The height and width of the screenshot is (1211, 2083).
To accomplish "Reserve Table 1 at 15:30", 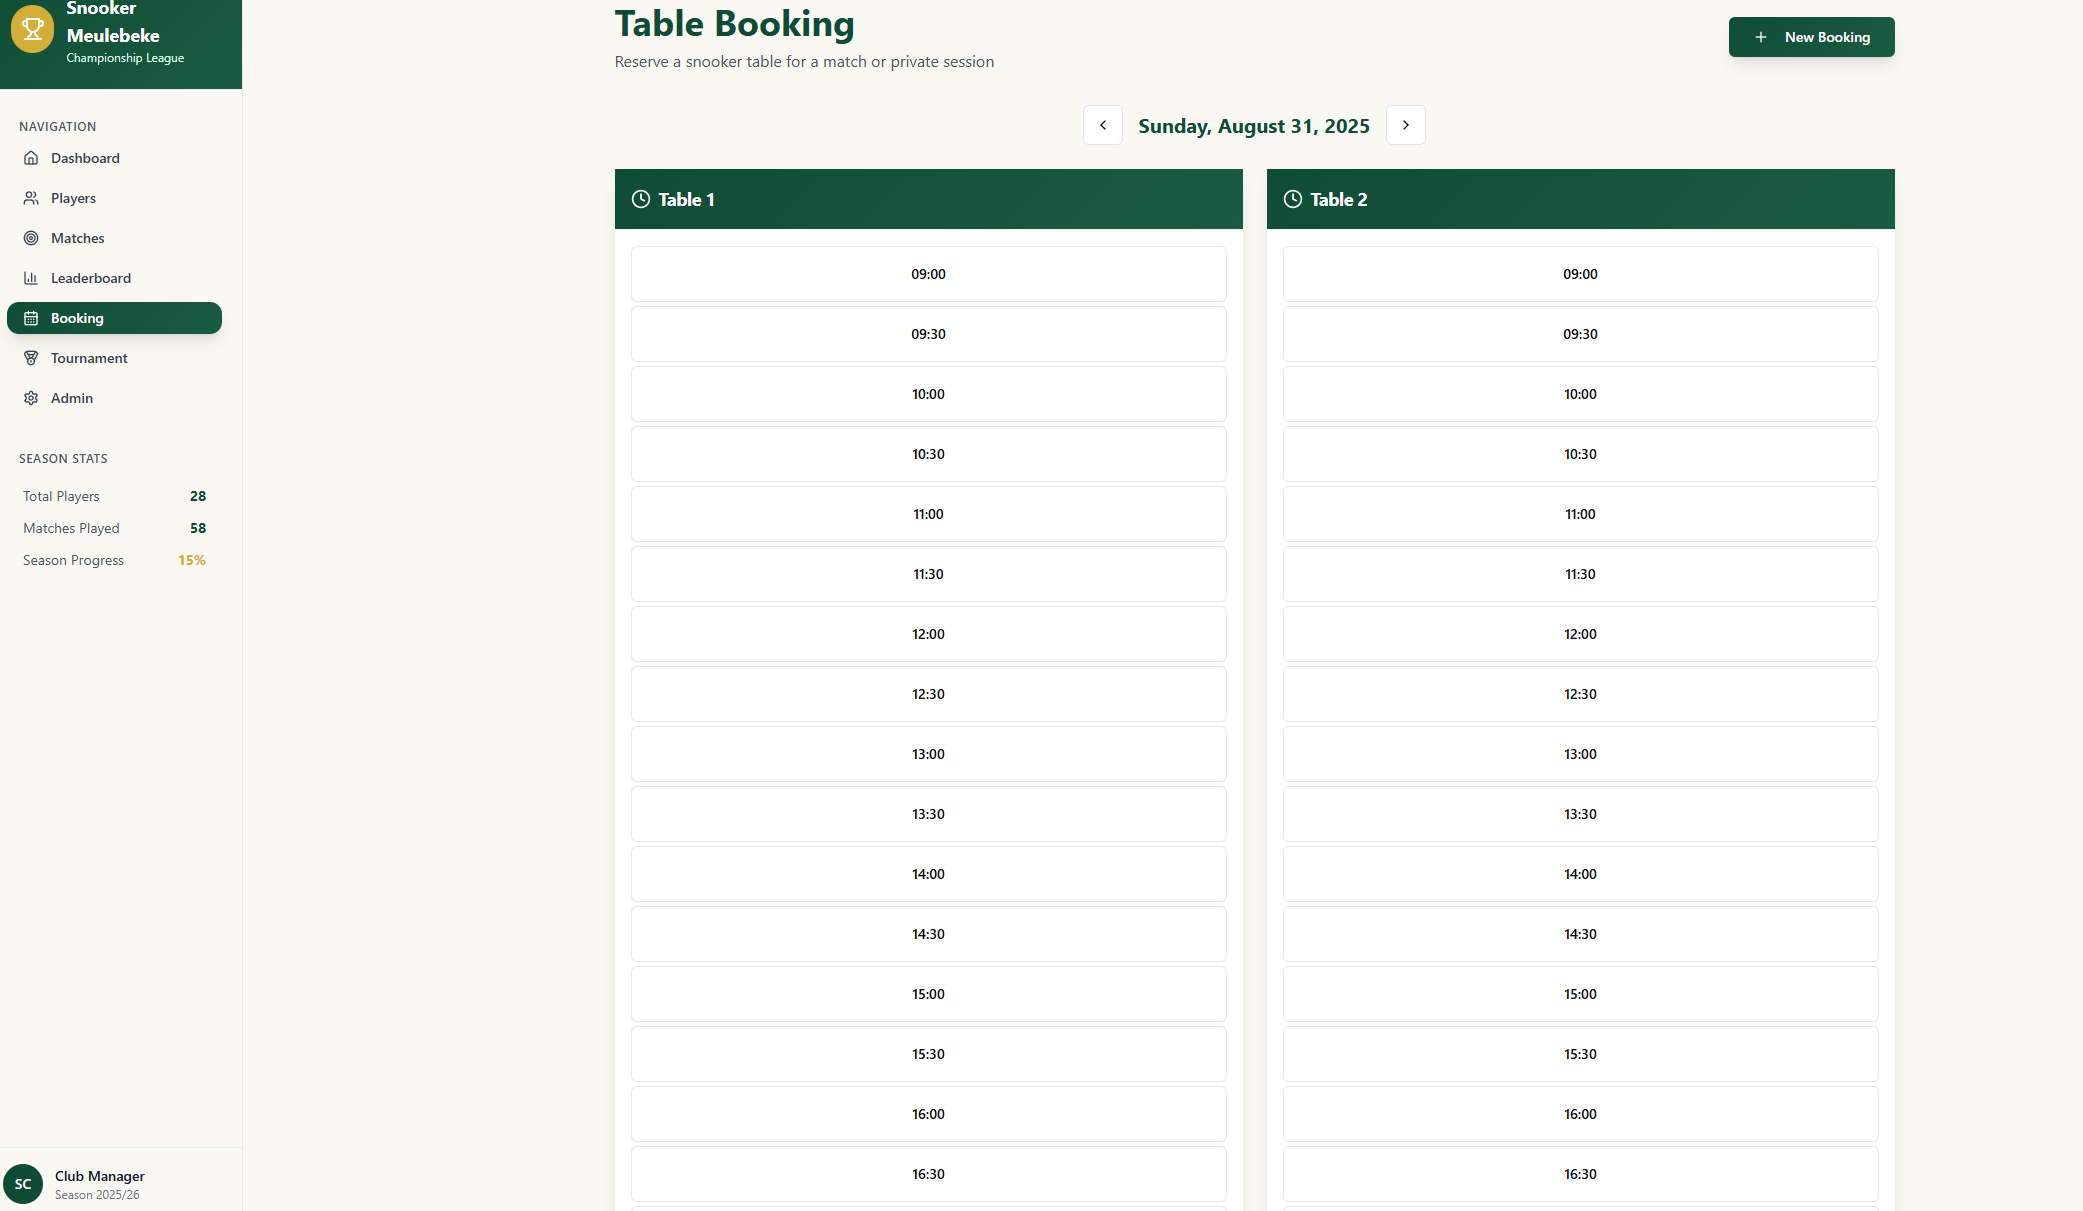I will 929,1054.
